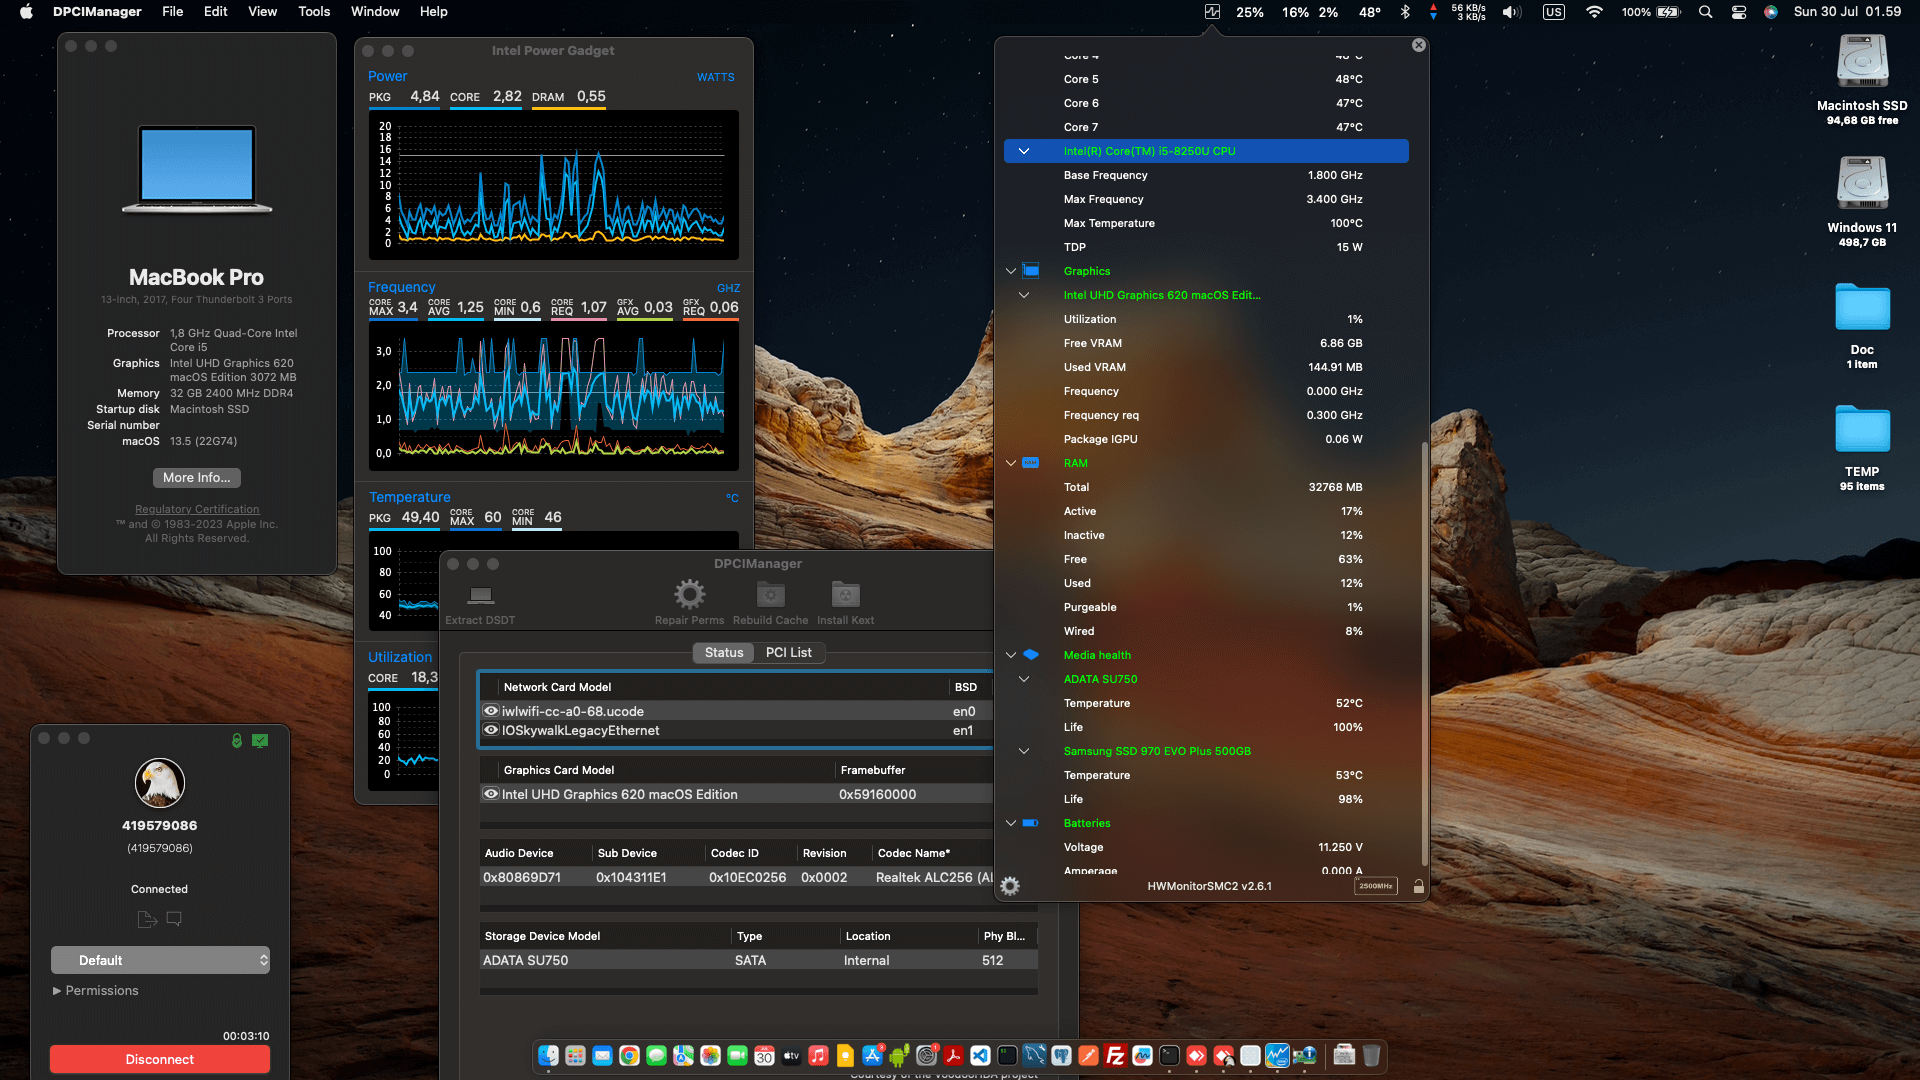Open Regulatory Certification link

197,509
